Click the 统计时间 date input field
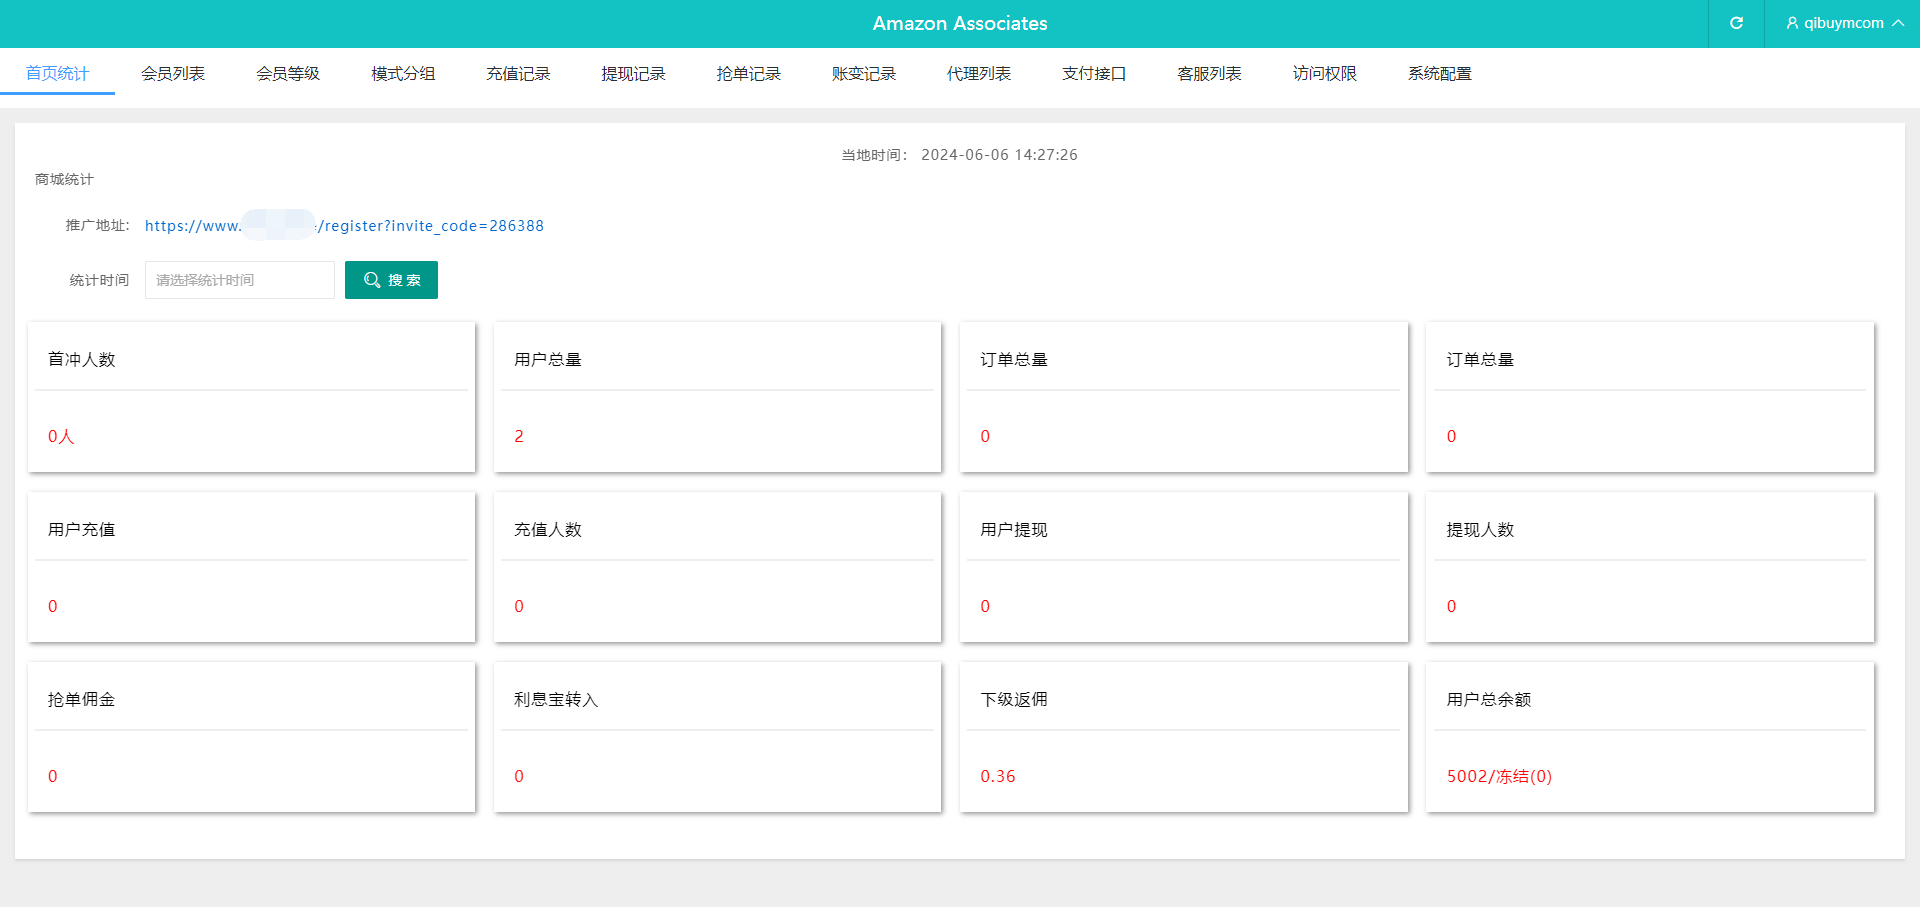1920x907 pixels. point(240,280)
